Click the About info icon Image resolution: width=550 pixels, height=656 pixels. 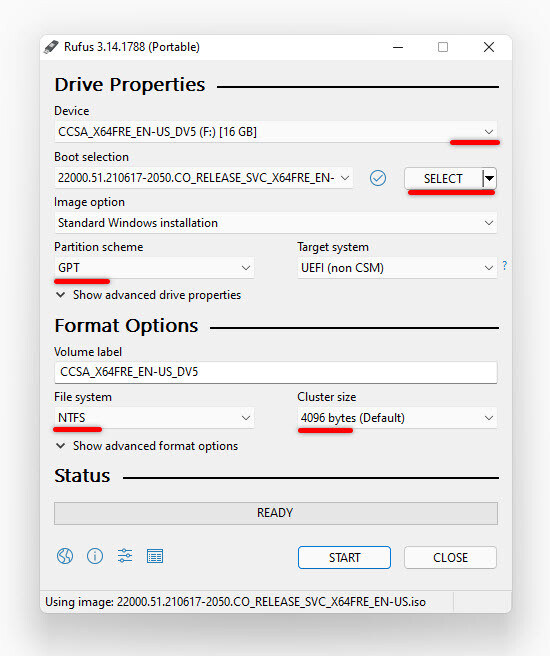(x=95, y=556)
